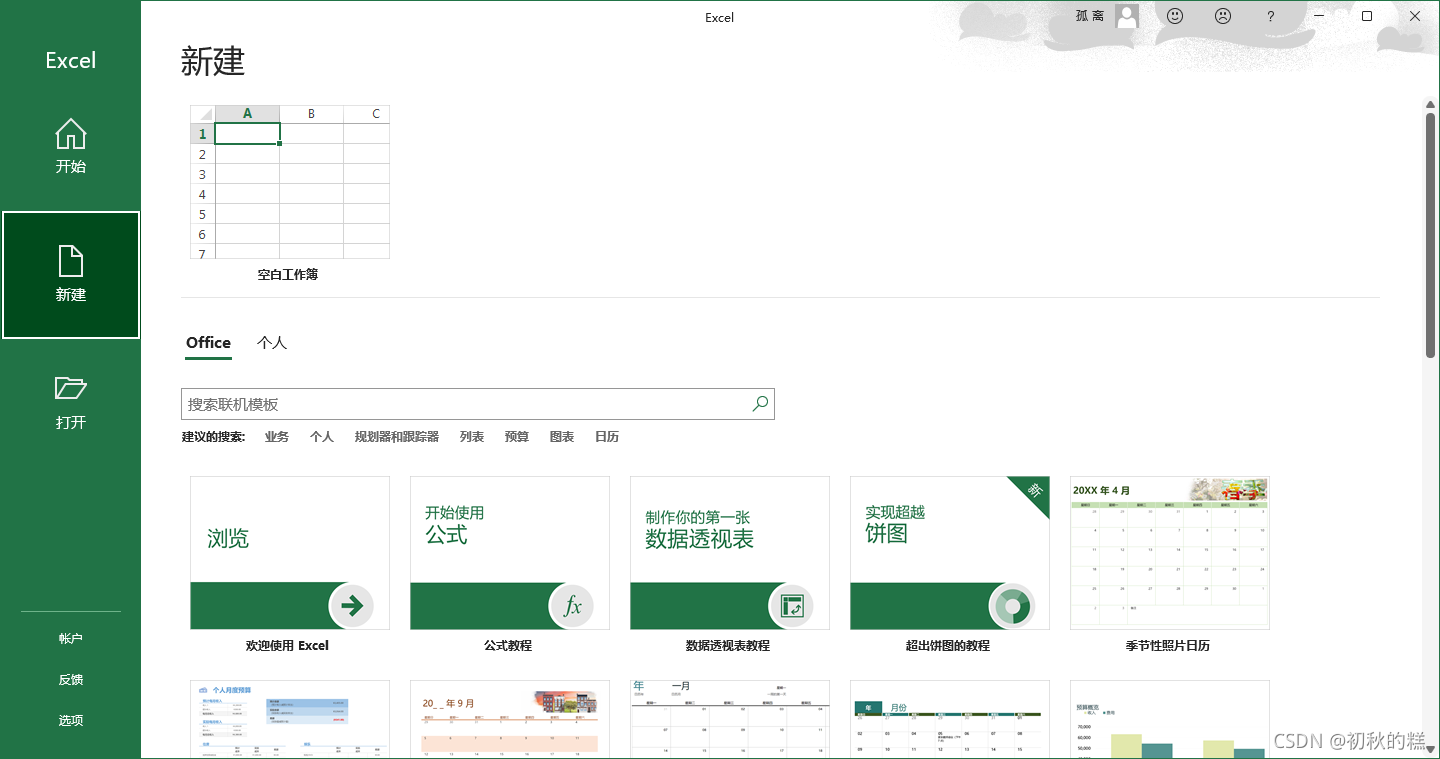Open 帐户 account settings

pyautogui.click(x=70, y=638)
